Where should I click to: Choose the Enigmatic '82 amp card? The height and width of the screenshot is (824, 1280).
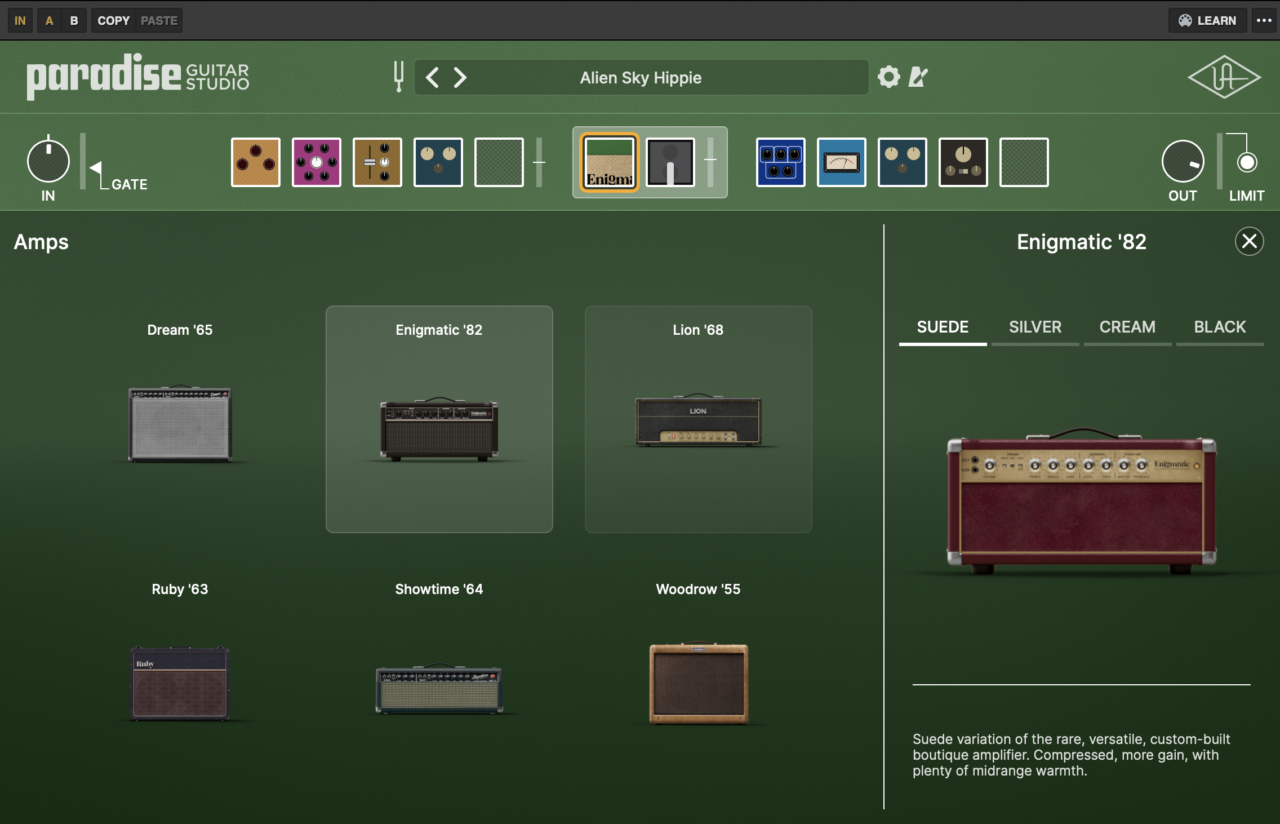439,419
